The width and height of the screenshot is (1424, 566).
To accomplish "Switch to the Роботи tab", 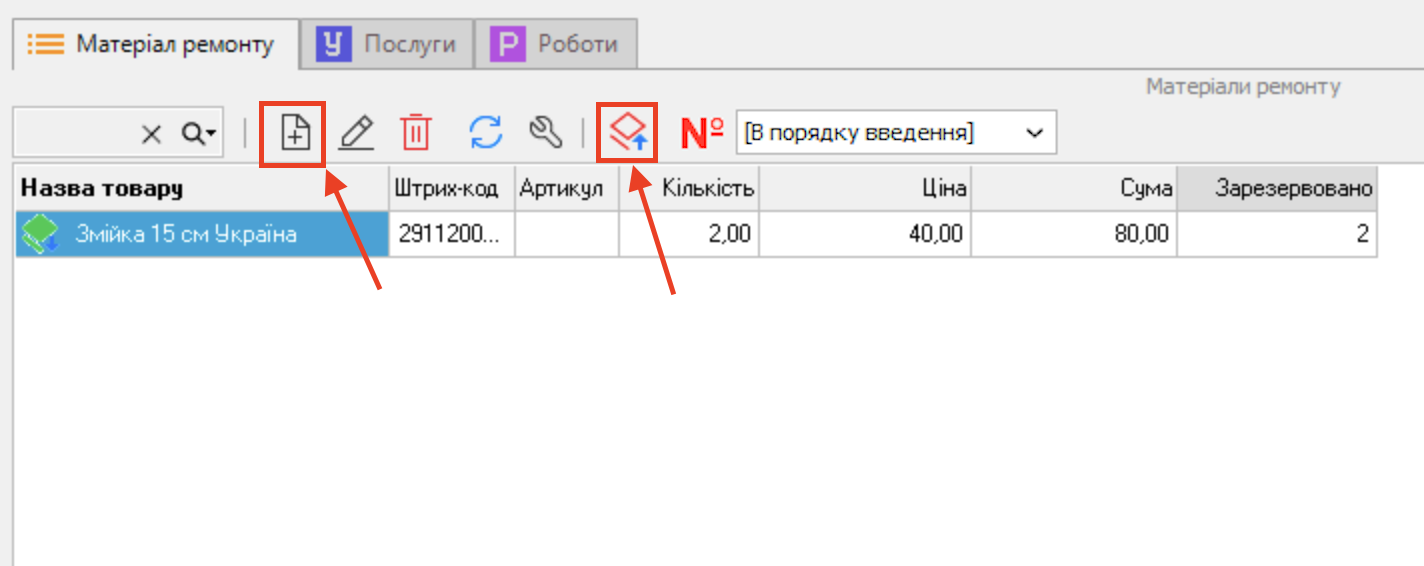I will [x=556, y=44].
